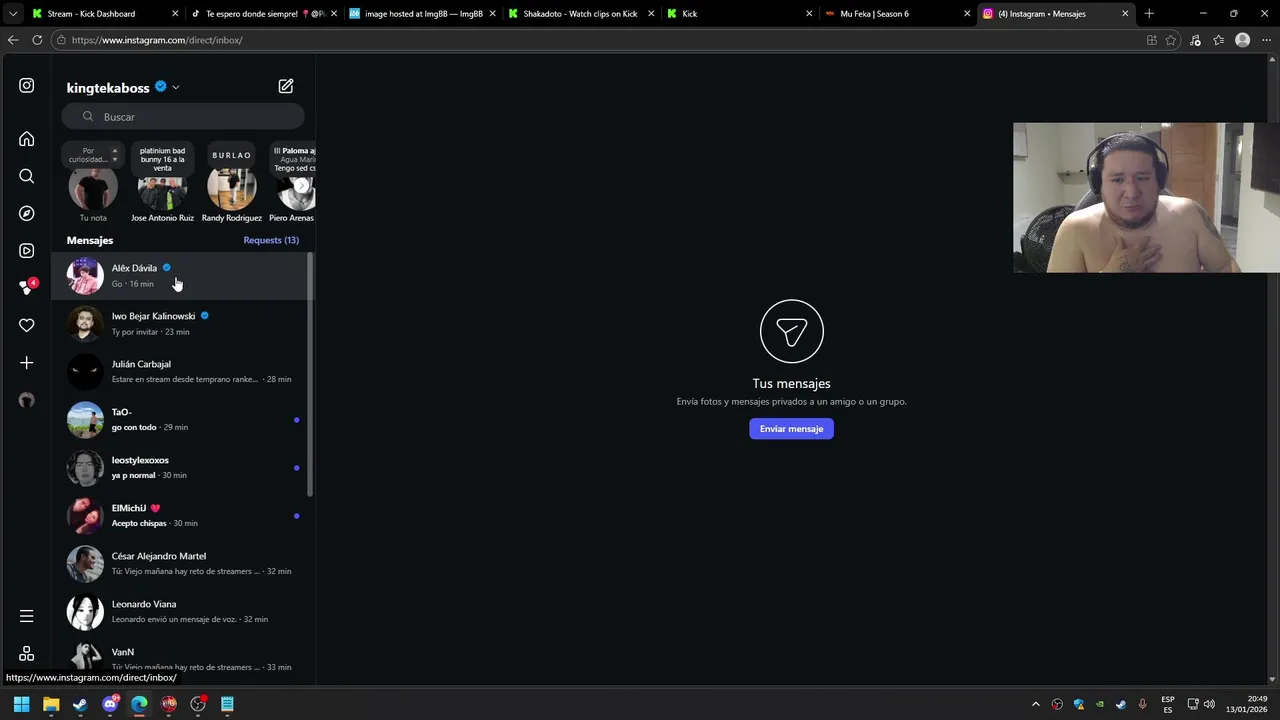The width and height of the screenshot is (1280, 720).
Task: Go to Instagram Home feed icon
Action: point(27,139)
